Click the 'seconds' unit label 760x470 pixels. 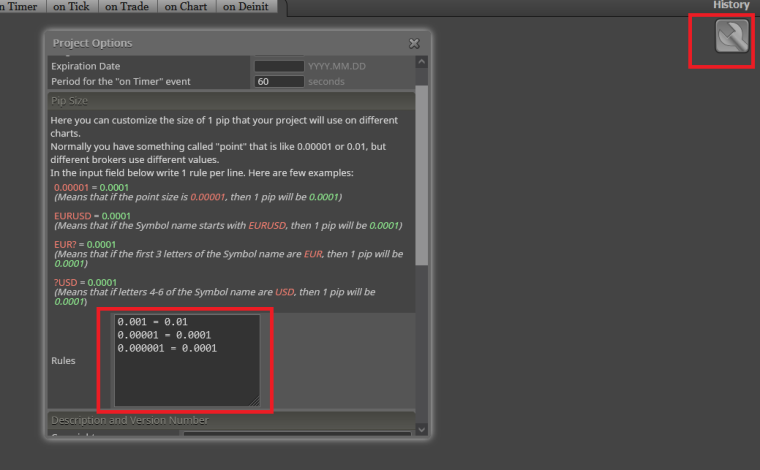(x=326, y=81)
